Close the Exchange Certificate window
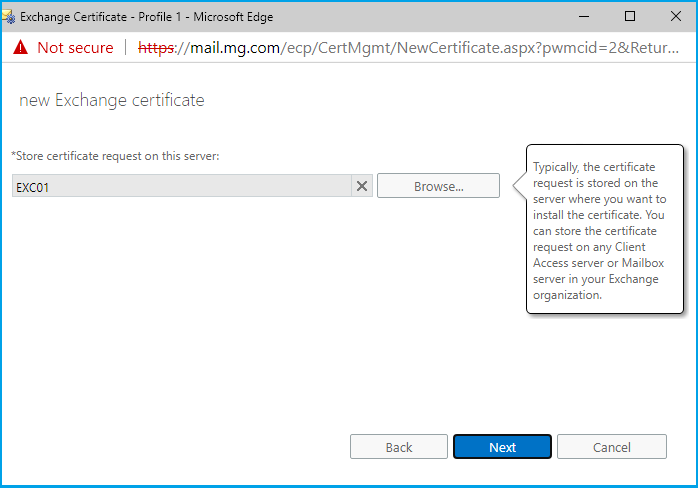Image resolution: width=698 pixels, height=489 pixels. pyautogui.click(x=675, y=17)
